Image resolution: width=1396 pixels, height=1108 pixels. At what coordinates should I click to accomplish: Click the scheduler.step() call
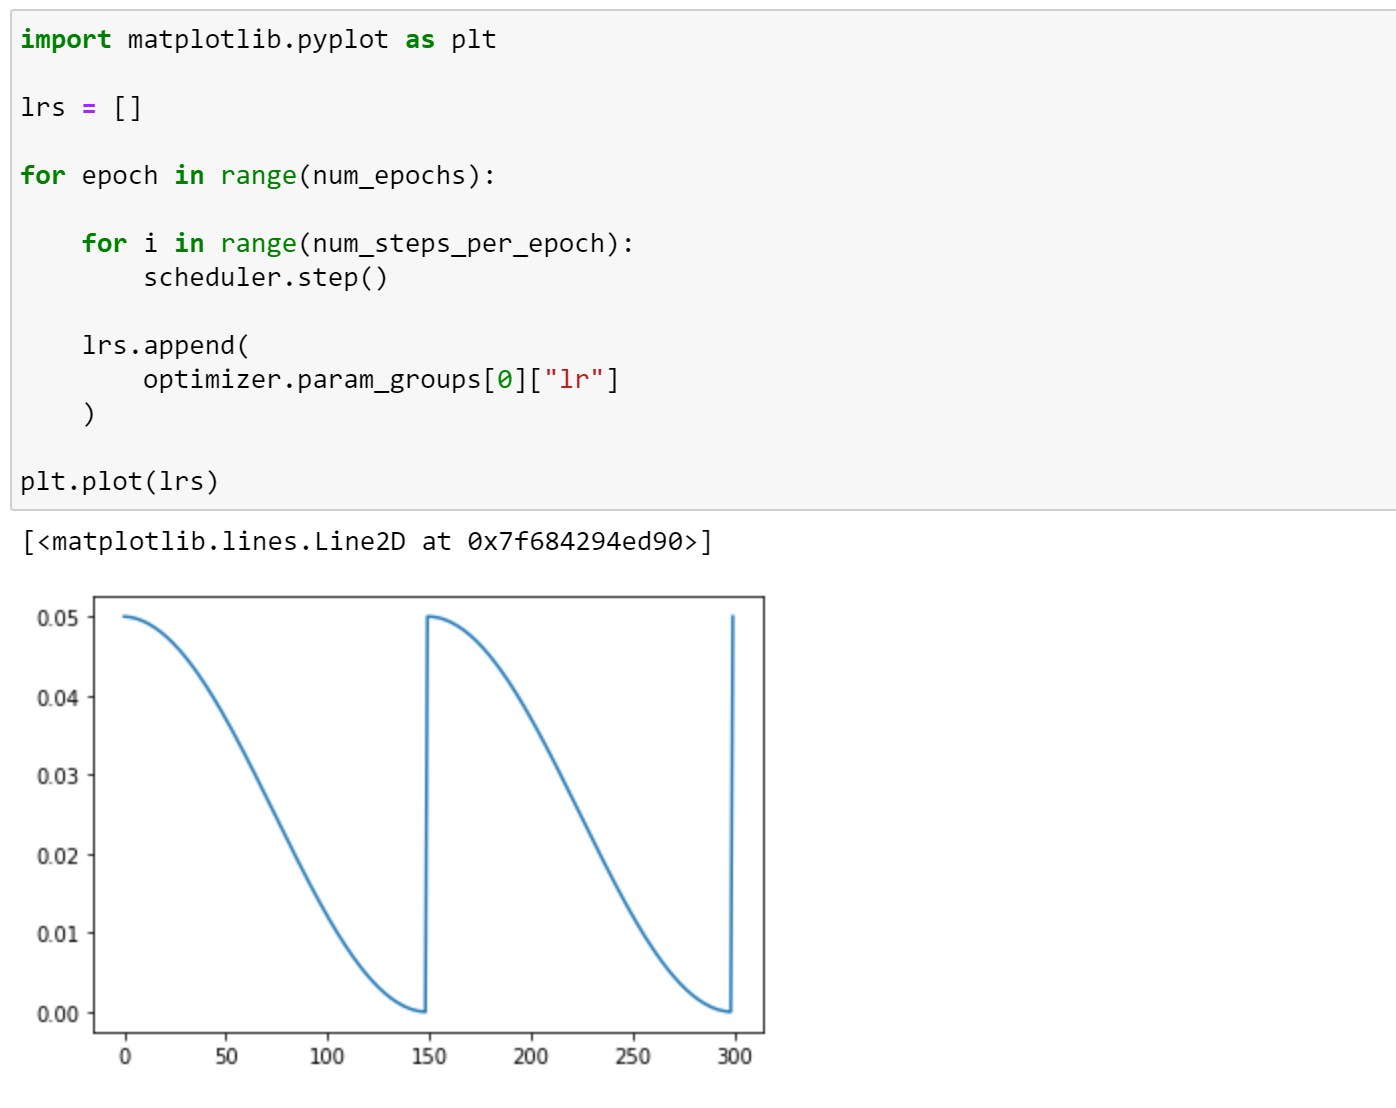point(265,278)
